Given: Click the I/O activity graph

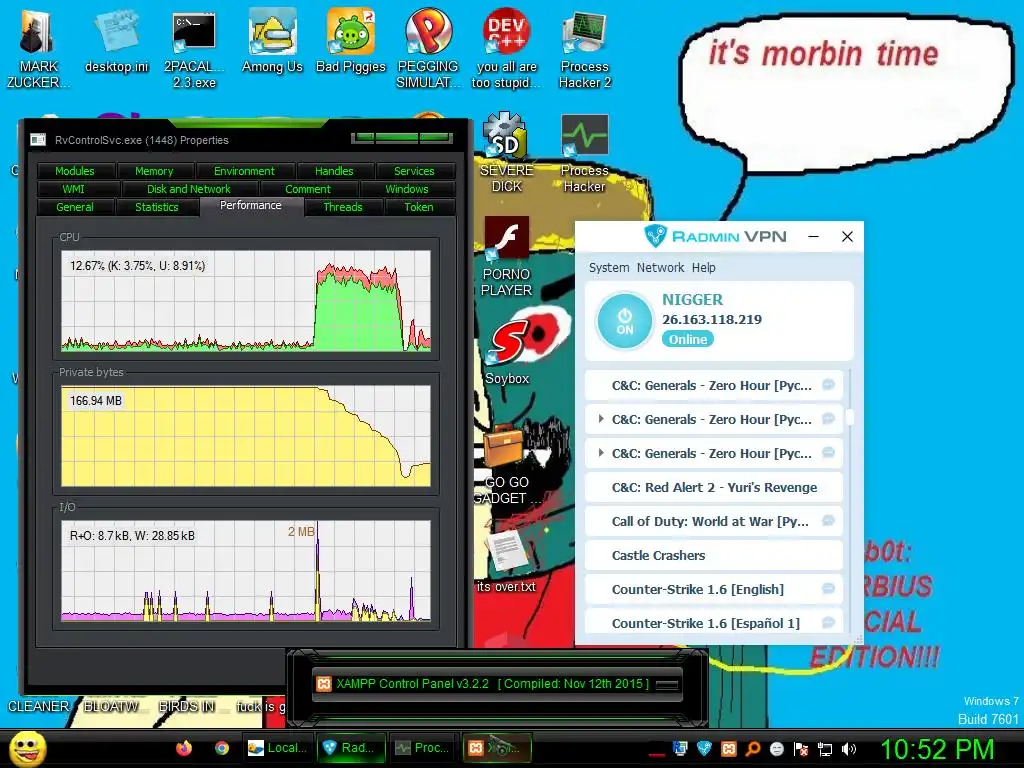Looking at the screenshot, I should point(246,571).
